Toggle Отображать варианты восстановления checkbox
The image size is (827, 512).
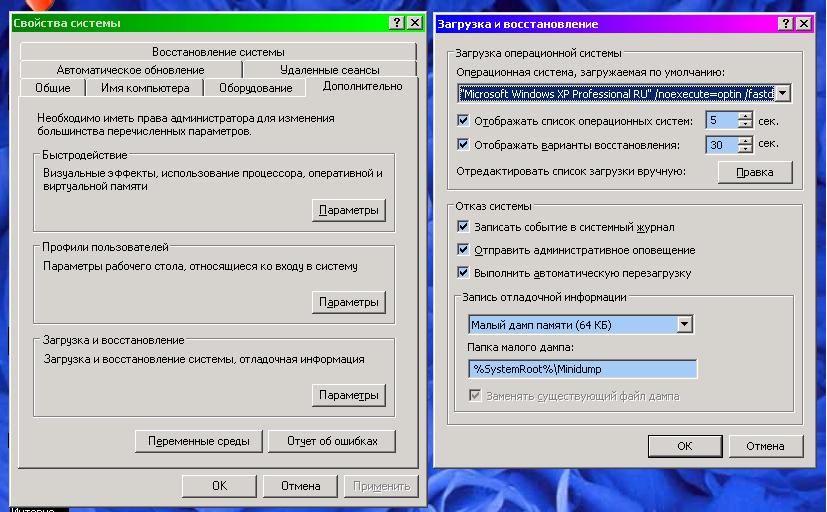point(463,145)
